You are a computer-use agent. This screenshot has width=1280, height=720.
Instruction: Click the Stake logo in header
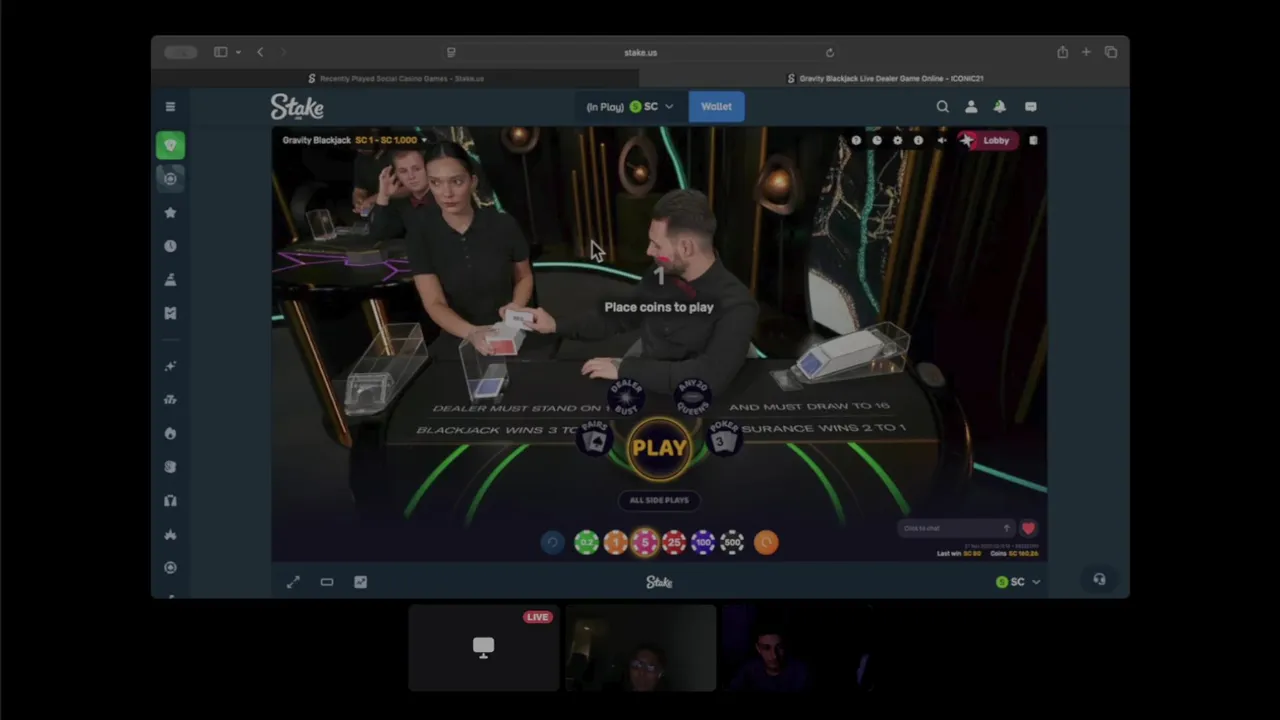click(x=297, y=107)
